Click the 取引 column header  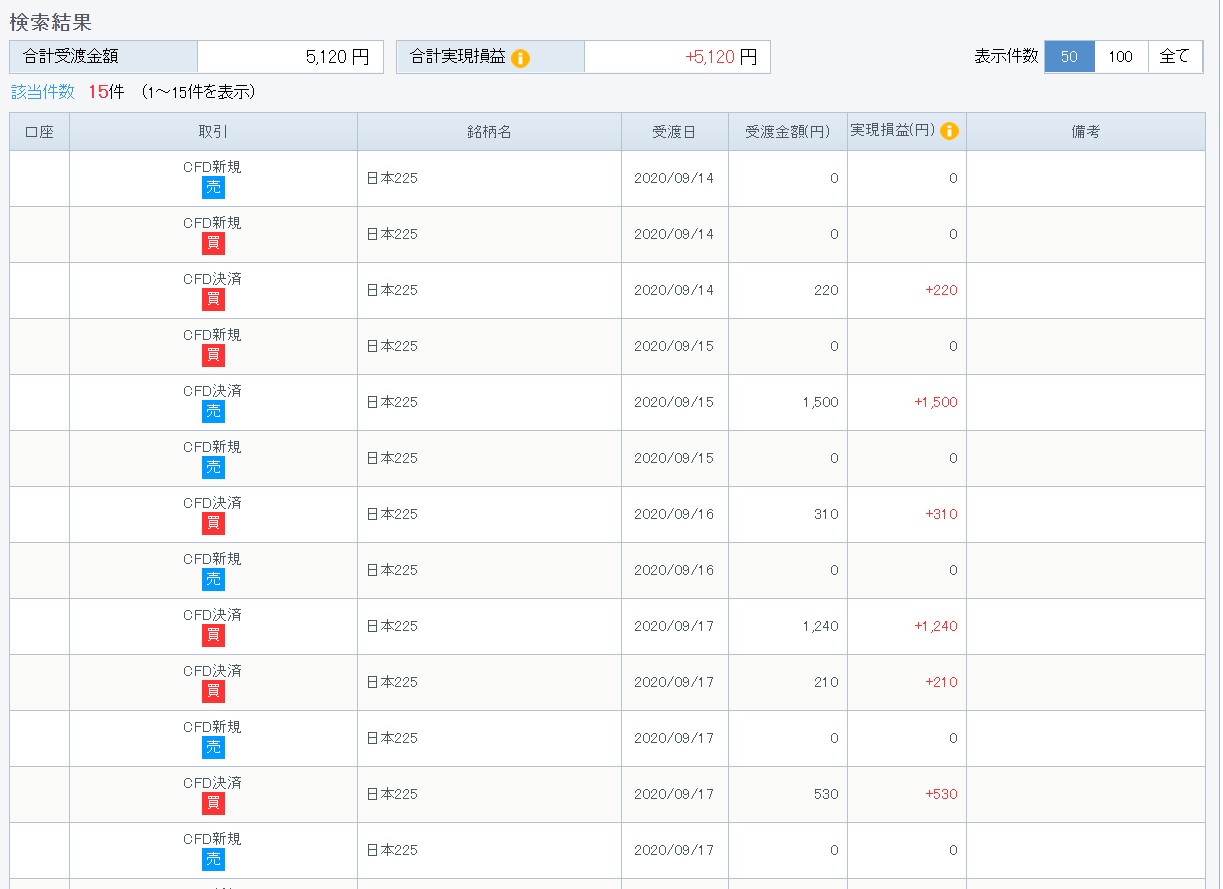pyautogui.click(x=213, y=132)
